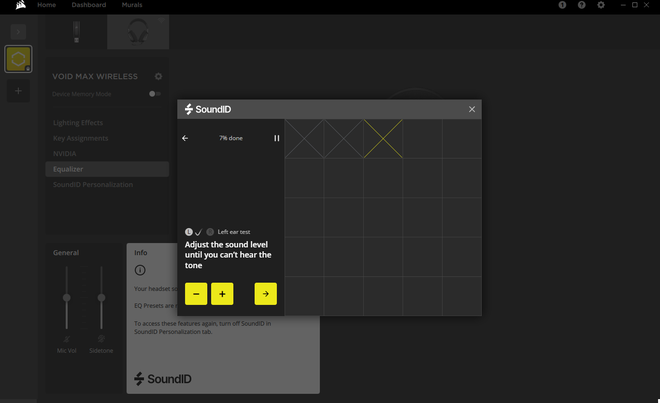
Task: Click the Corsair logo
Action: [16, 5]
